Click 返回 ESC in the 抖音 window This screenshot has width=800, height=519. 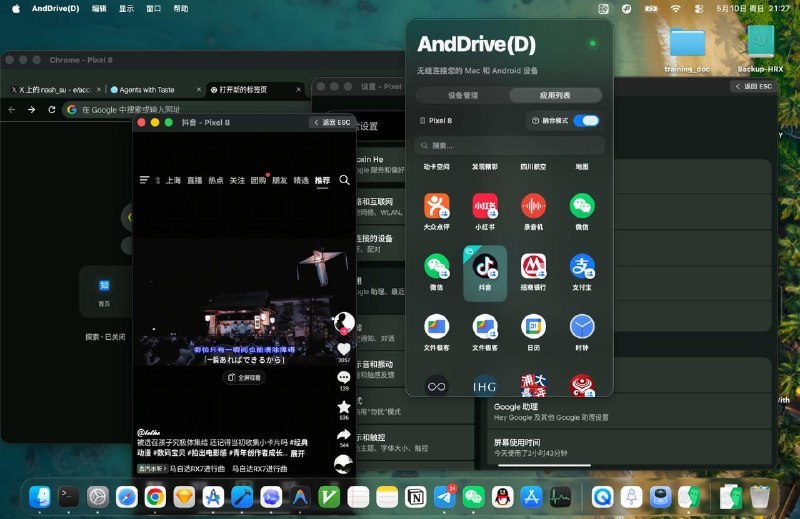pyautogui.click(x=332, y=122)
